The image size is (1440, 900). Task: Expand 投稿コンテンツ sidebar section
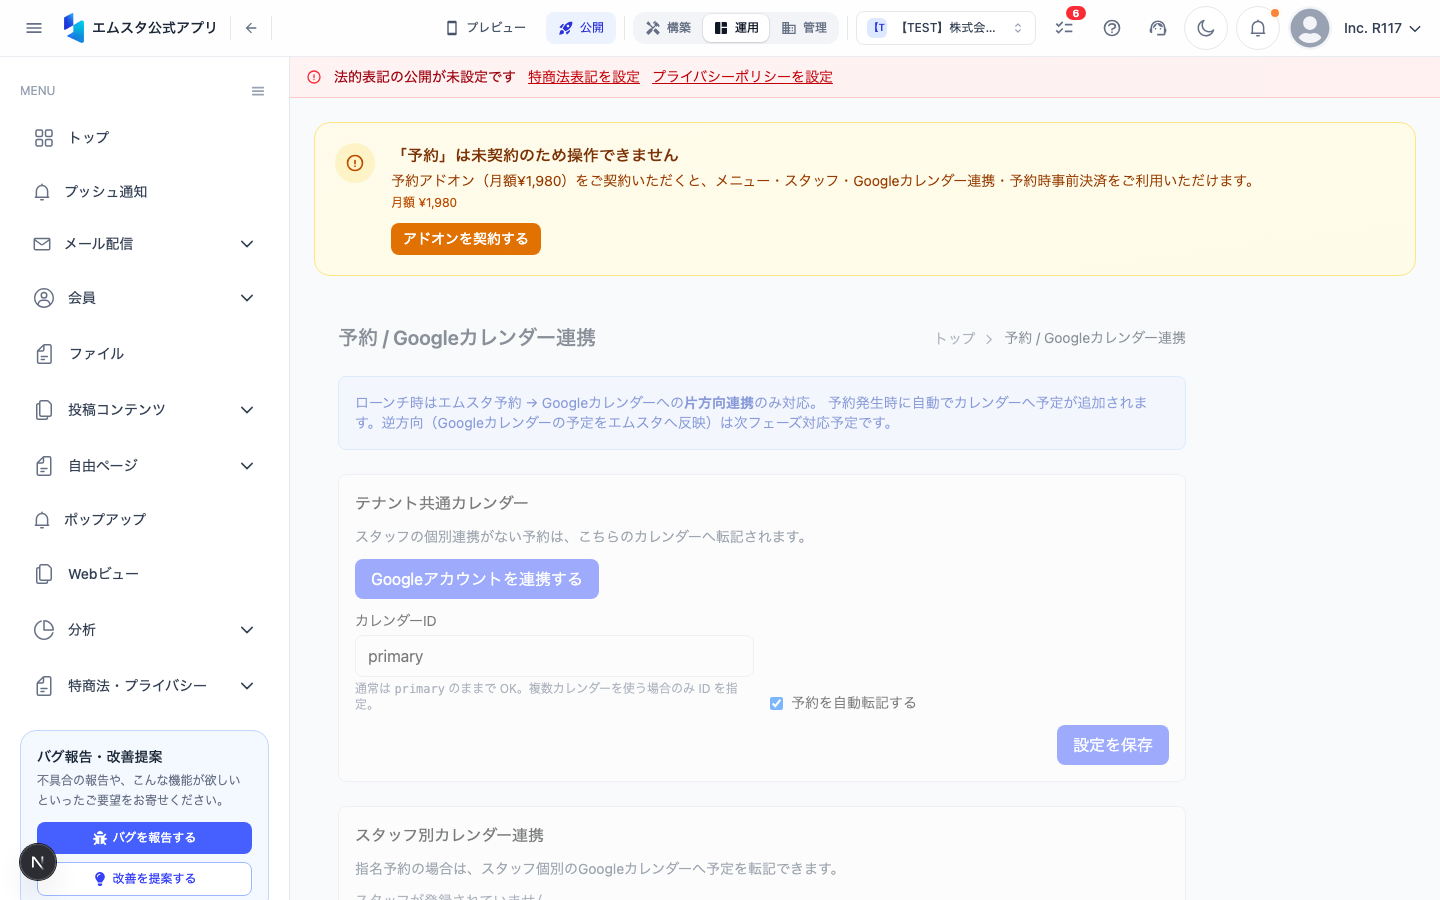pyautogui.click(x=144, y=410)
